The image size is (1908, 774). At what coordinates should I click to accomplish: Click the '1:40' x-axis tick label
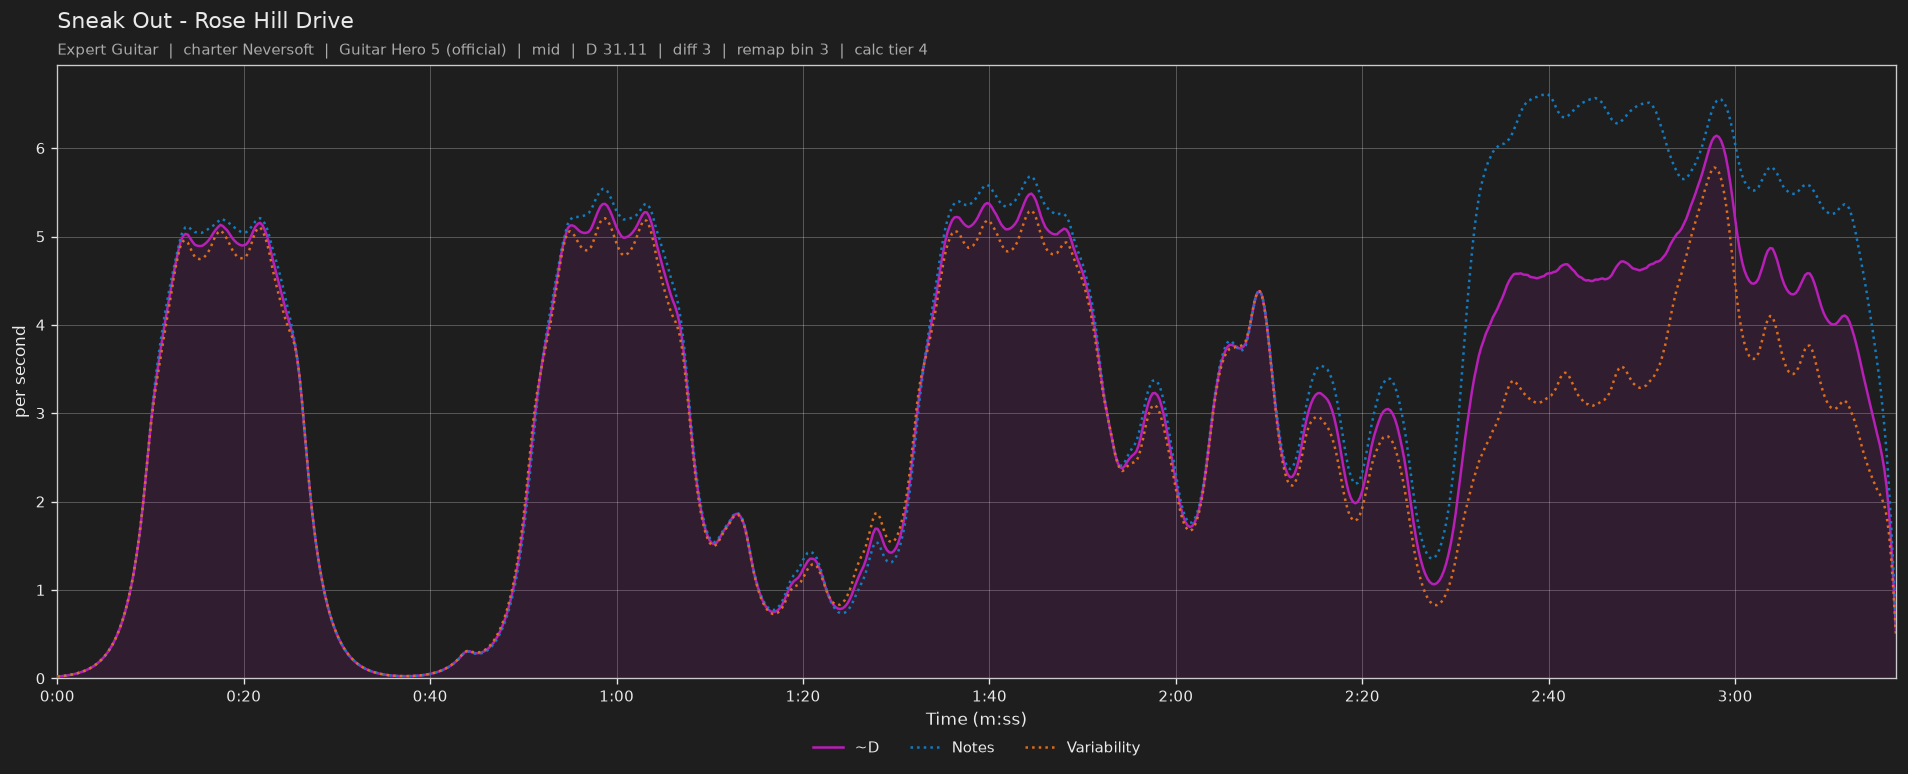tap(989, 697)
